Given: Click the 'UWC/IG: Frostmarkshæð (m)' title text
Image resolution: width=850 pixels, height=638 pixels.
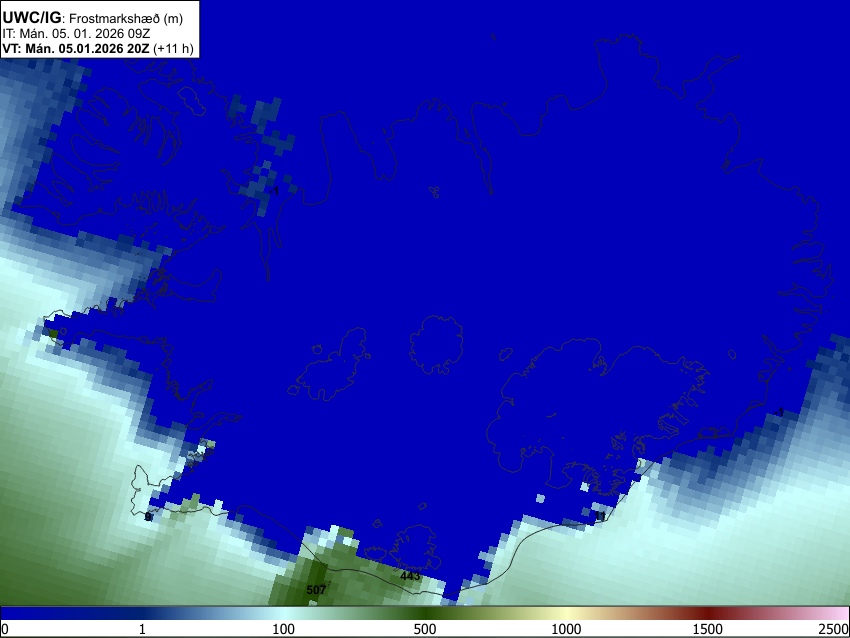Looking at the screenshot, I should 93,18.
